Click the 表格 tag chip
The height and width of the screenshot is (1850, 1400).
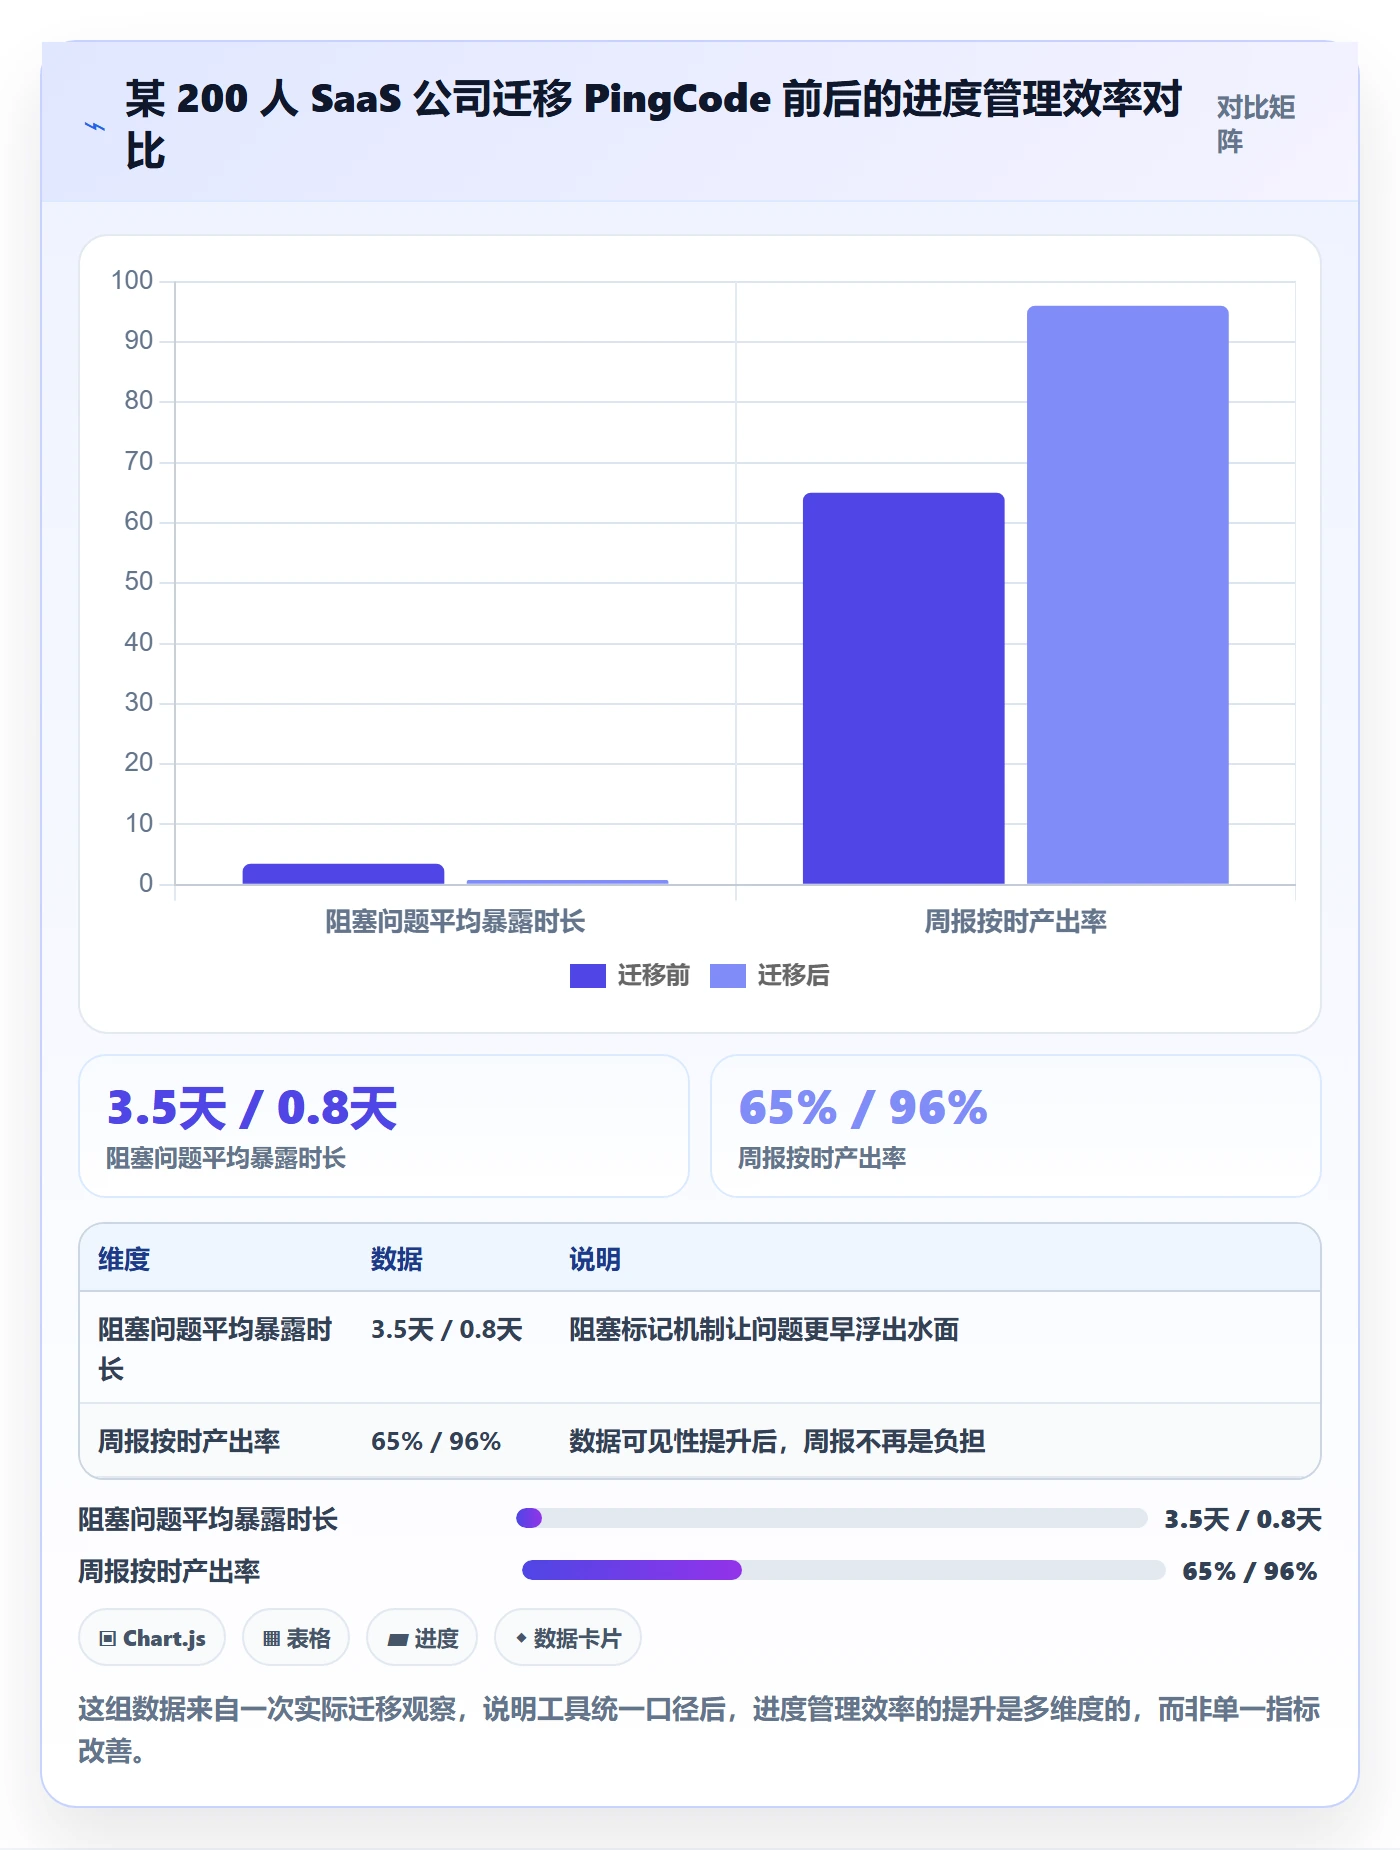(x=296, y=1638)
